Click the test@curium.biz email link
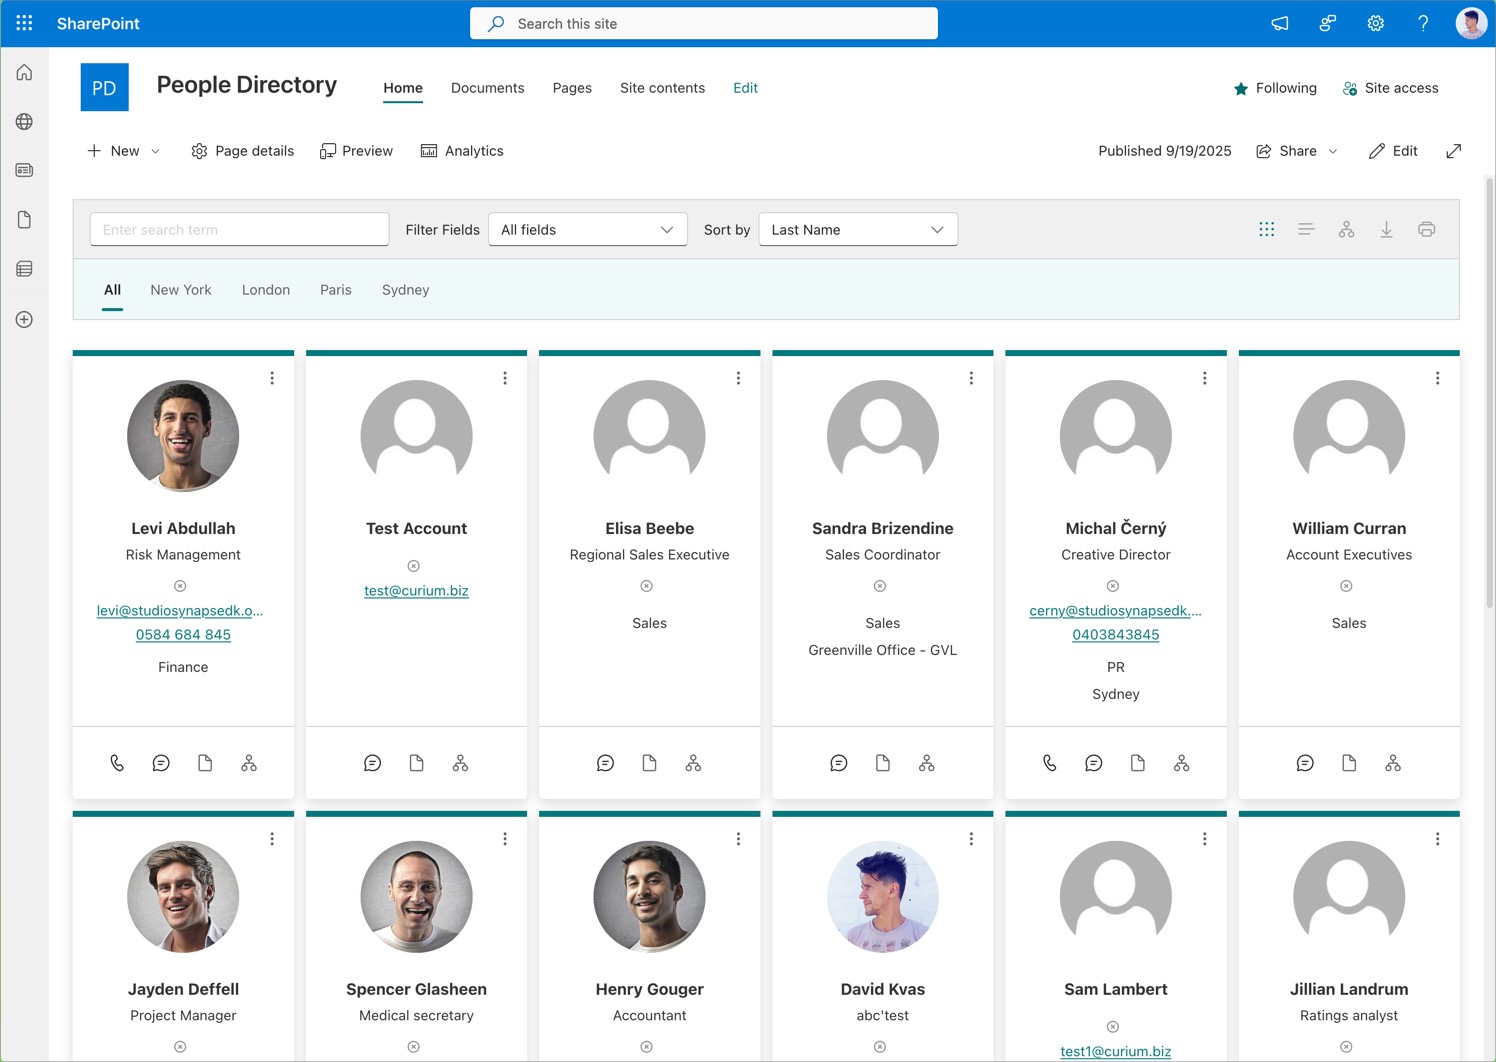The height and width of the screenshot is (1062, 1496). click(x=416, y=591)
